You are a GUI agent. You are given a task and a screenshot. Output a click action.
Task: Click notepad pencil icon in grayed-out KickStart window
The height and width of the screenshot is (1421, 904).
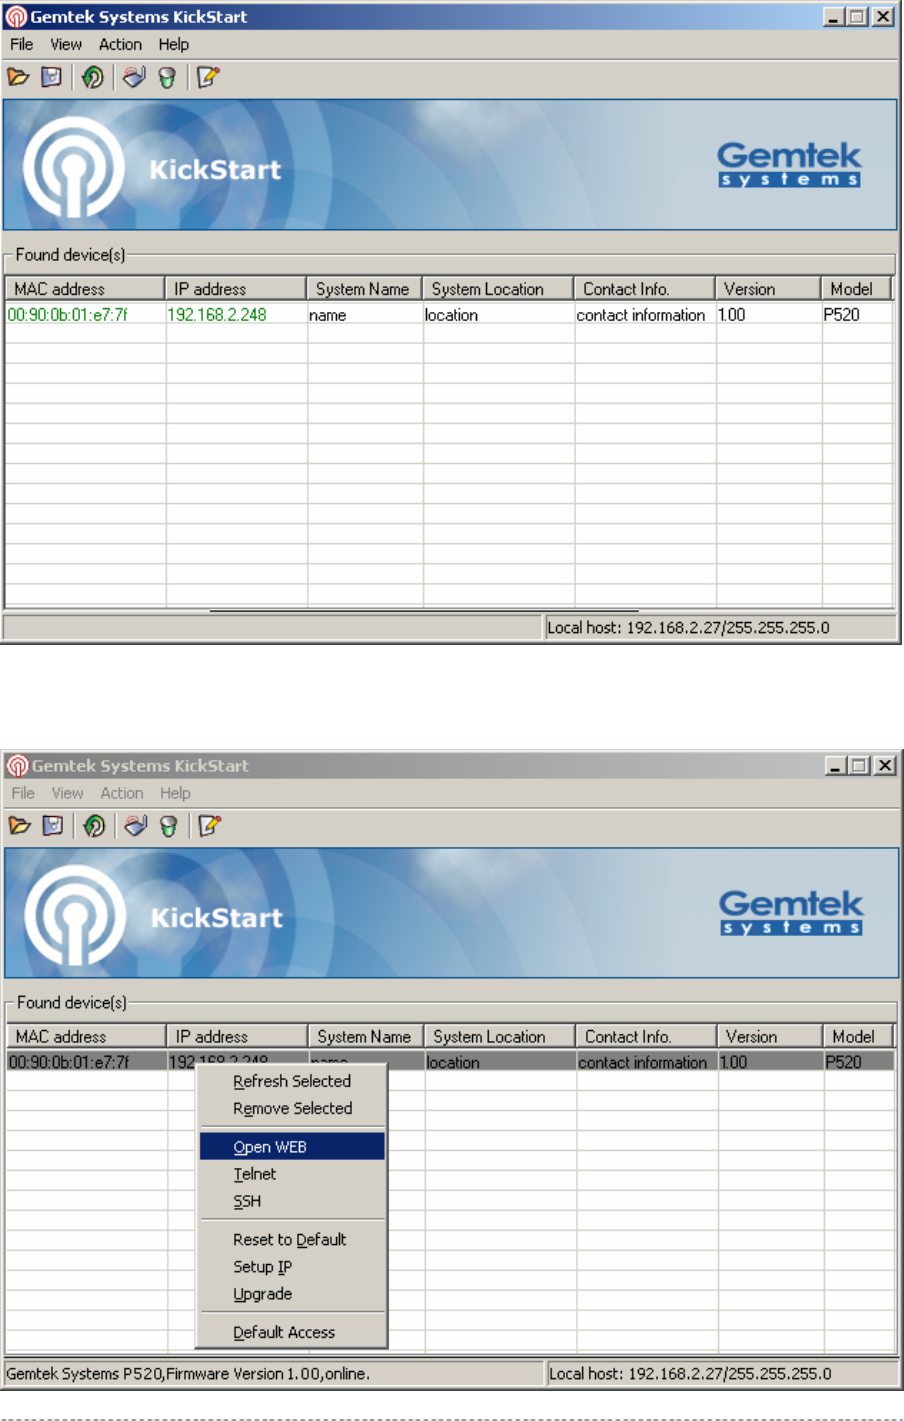210,825
